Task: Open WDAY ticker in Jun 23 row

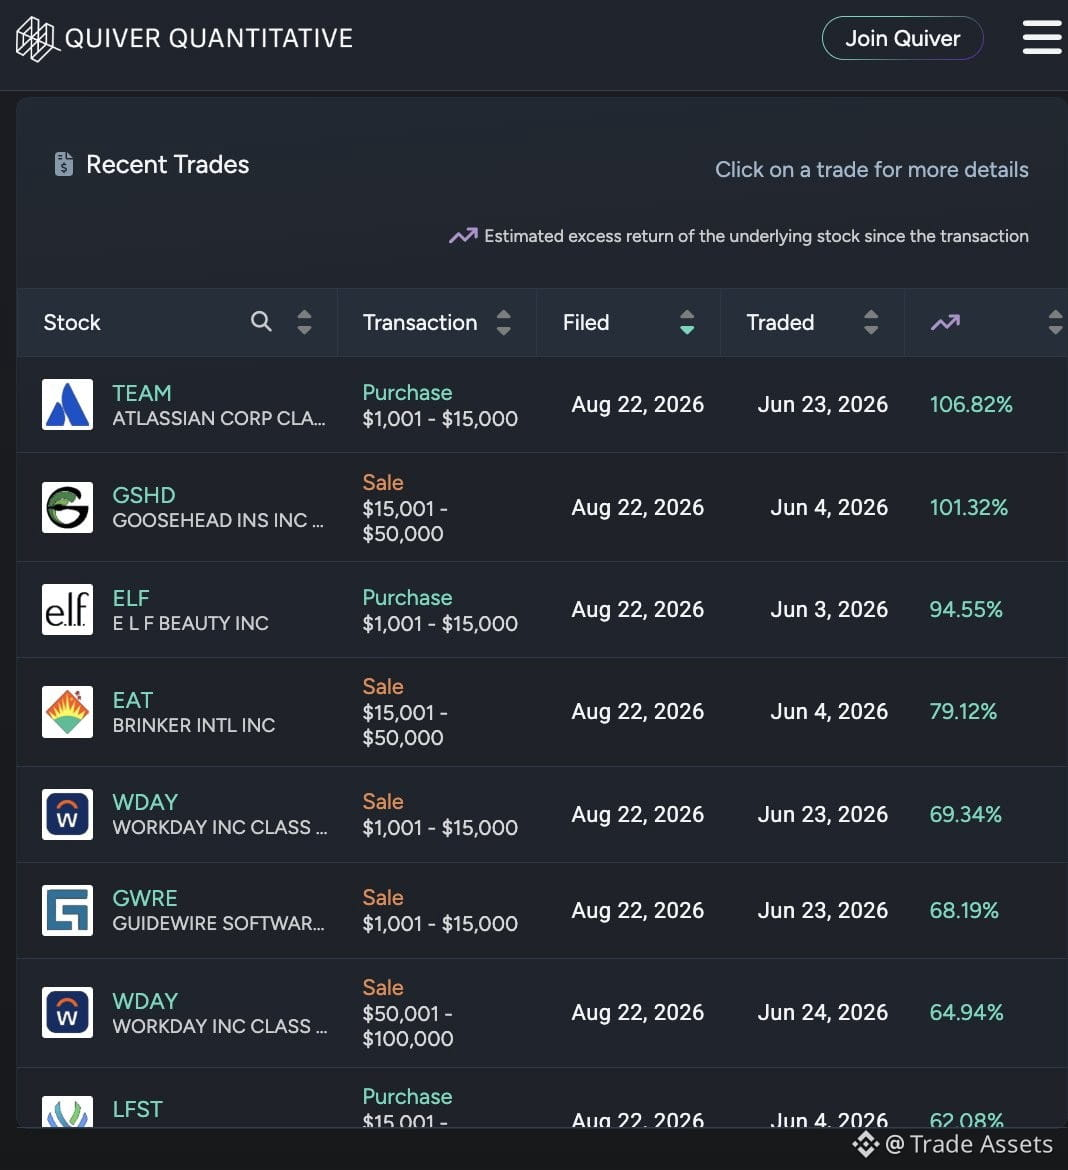Action: click(x=146, y=802)
